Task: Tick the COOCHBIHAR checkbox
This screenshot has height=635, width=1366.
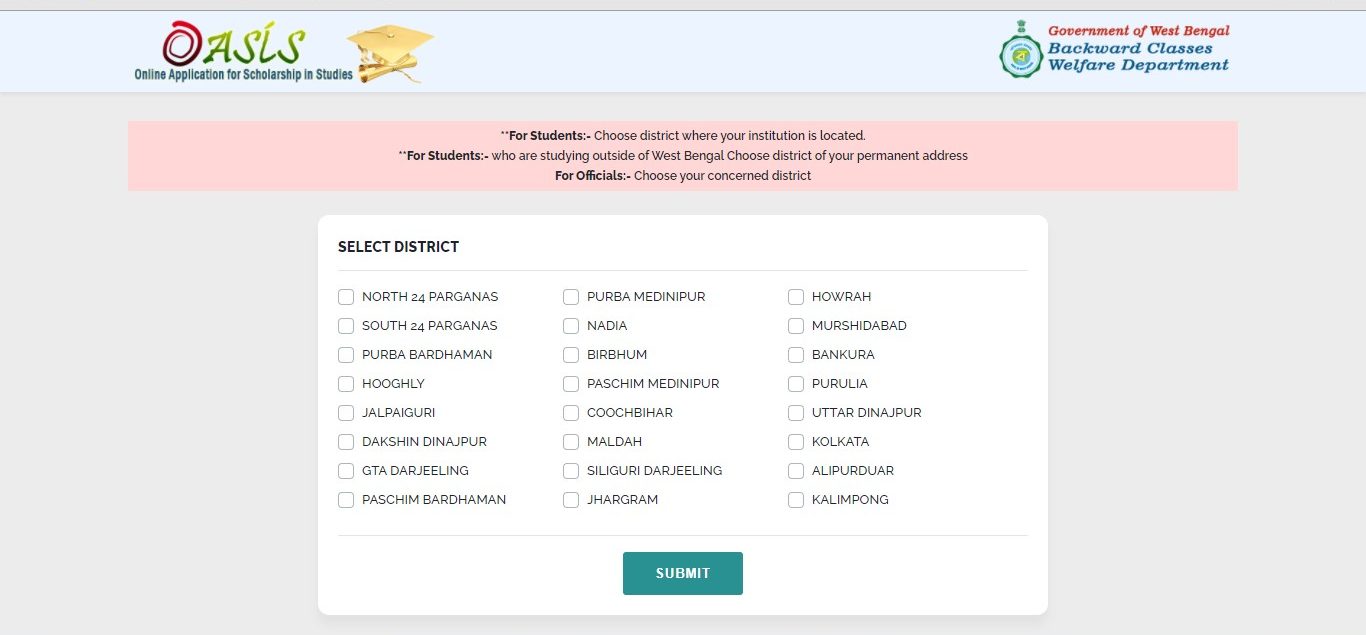Action: pyautogui.click(x=570, y=412)
